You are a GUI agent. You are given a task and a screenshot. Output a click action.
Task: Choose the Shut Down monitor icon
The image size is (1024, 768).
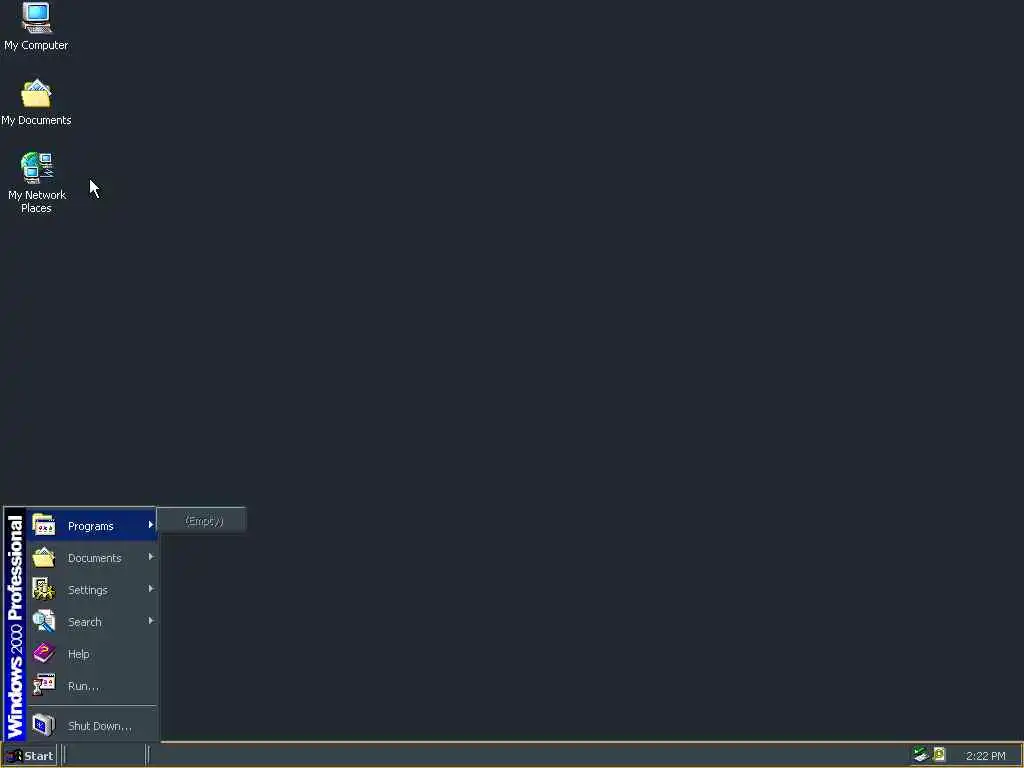[44, 725]
